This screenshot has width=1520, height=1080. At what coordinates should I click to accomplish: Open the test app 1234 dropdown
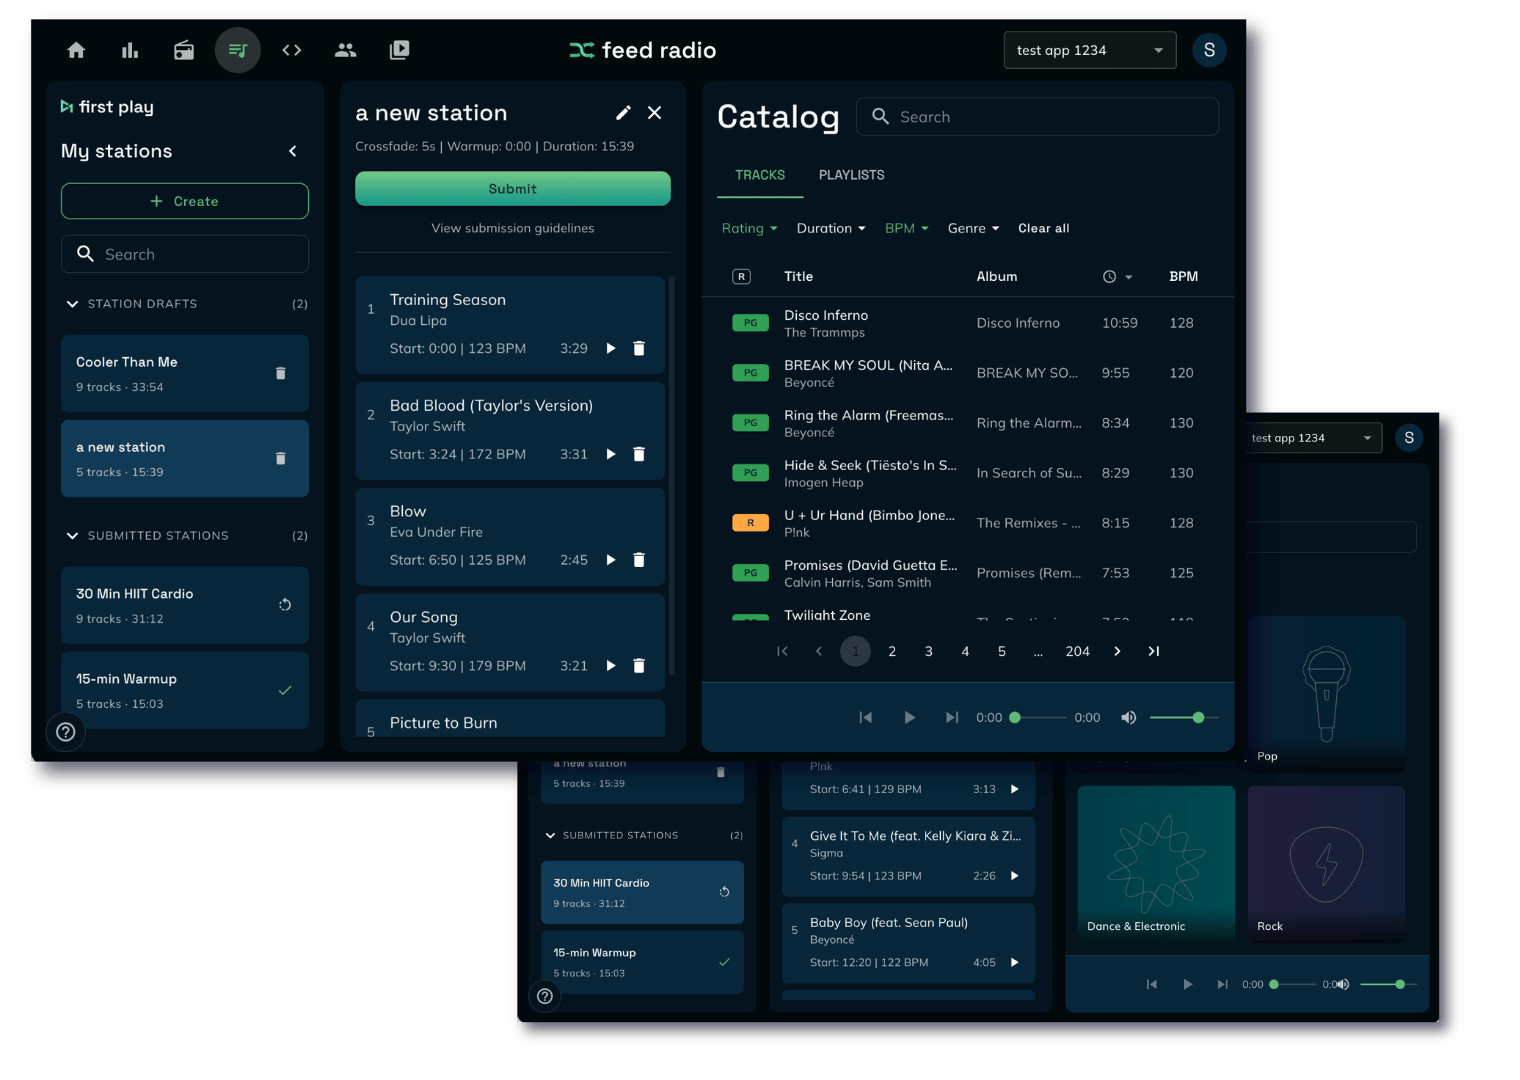1089,50
